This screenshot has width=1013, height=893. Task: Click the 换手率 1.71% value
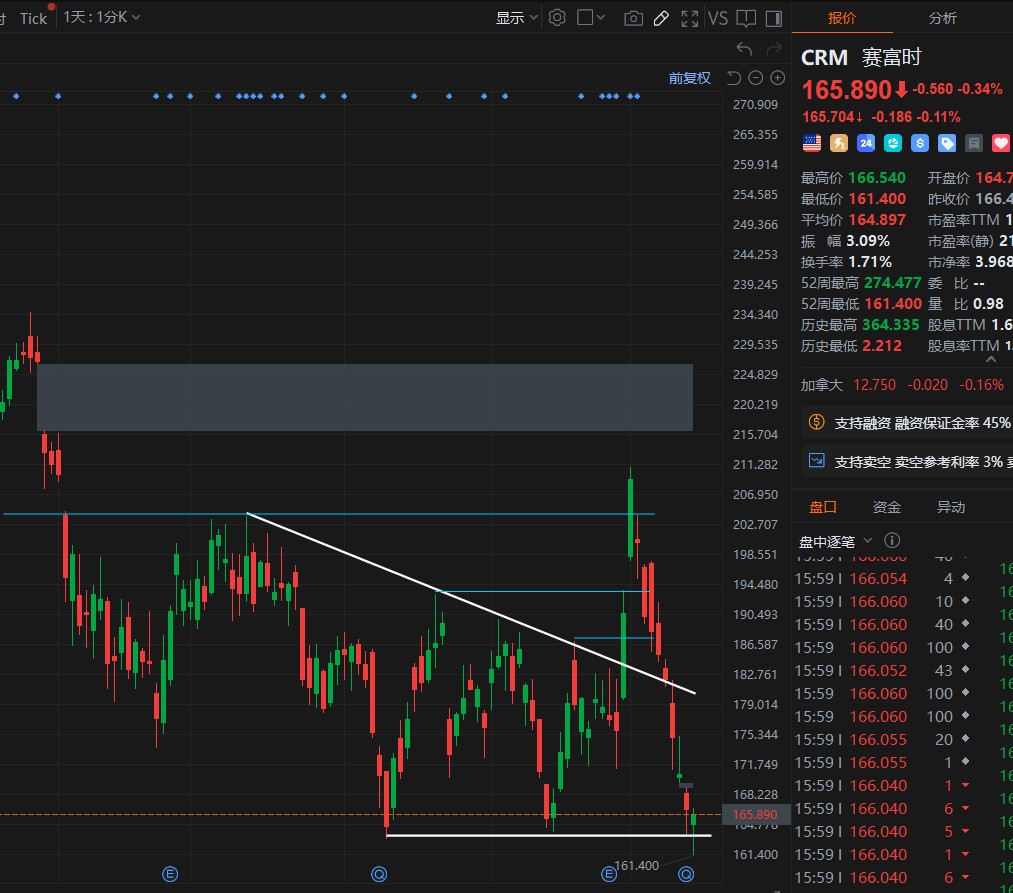coord(870,262)
